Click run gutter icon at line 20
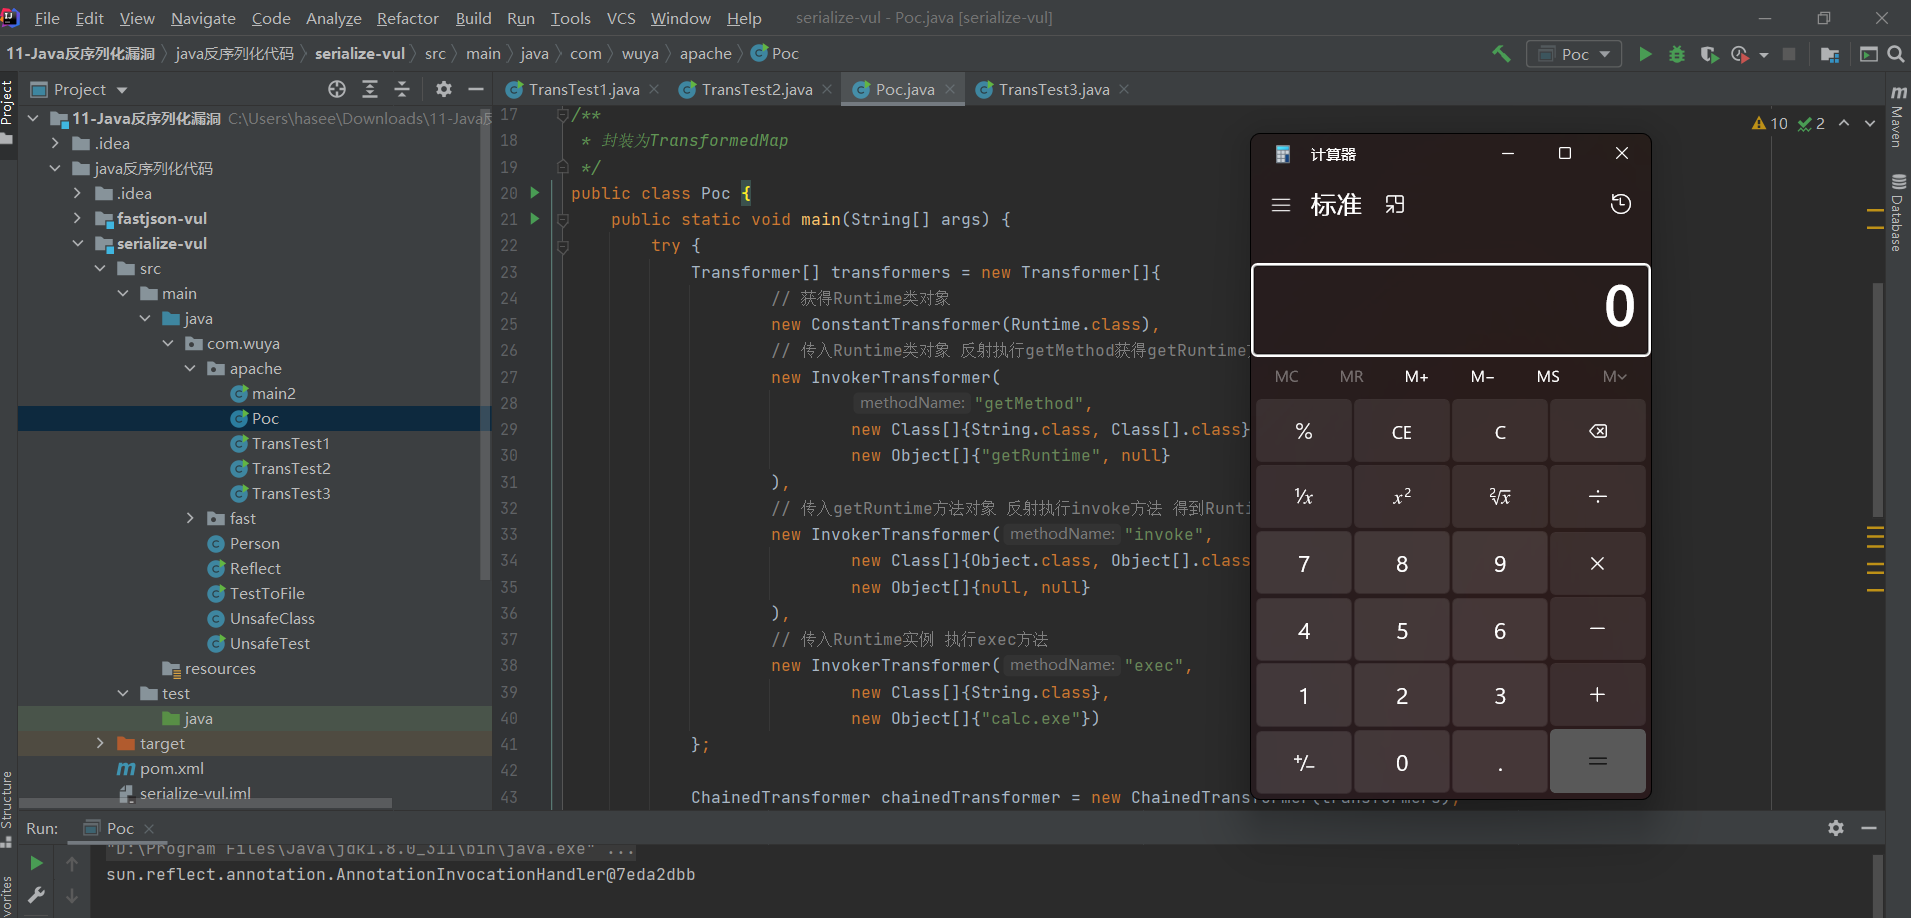Viewport: 1911px width, 918px height. pos(535,192)
